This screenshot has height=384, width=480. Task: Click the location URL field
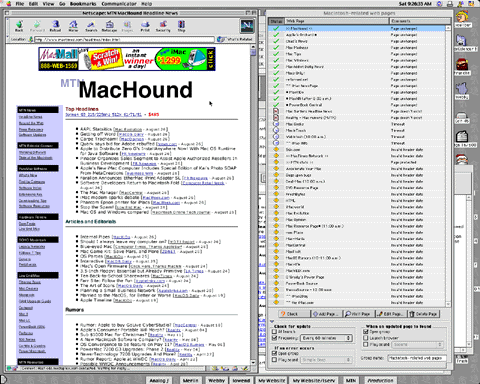pyautogui.click(x=124, y=39)
